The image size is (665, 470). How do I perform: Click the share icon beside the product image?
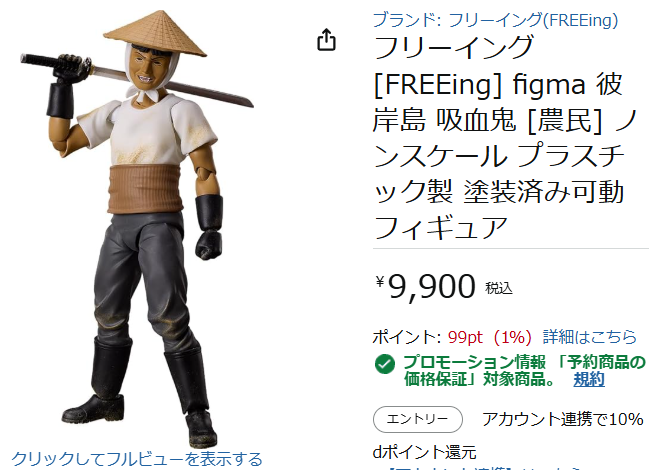pyautogui.click(x=326, y=40)
